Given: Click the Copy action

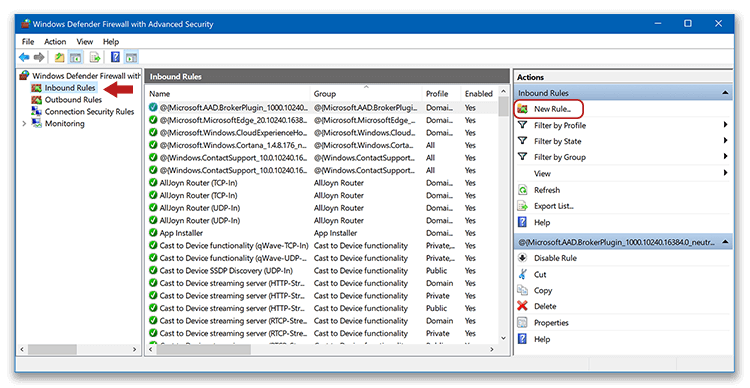Looking at the screenshot, I should [x=543, y=290].
